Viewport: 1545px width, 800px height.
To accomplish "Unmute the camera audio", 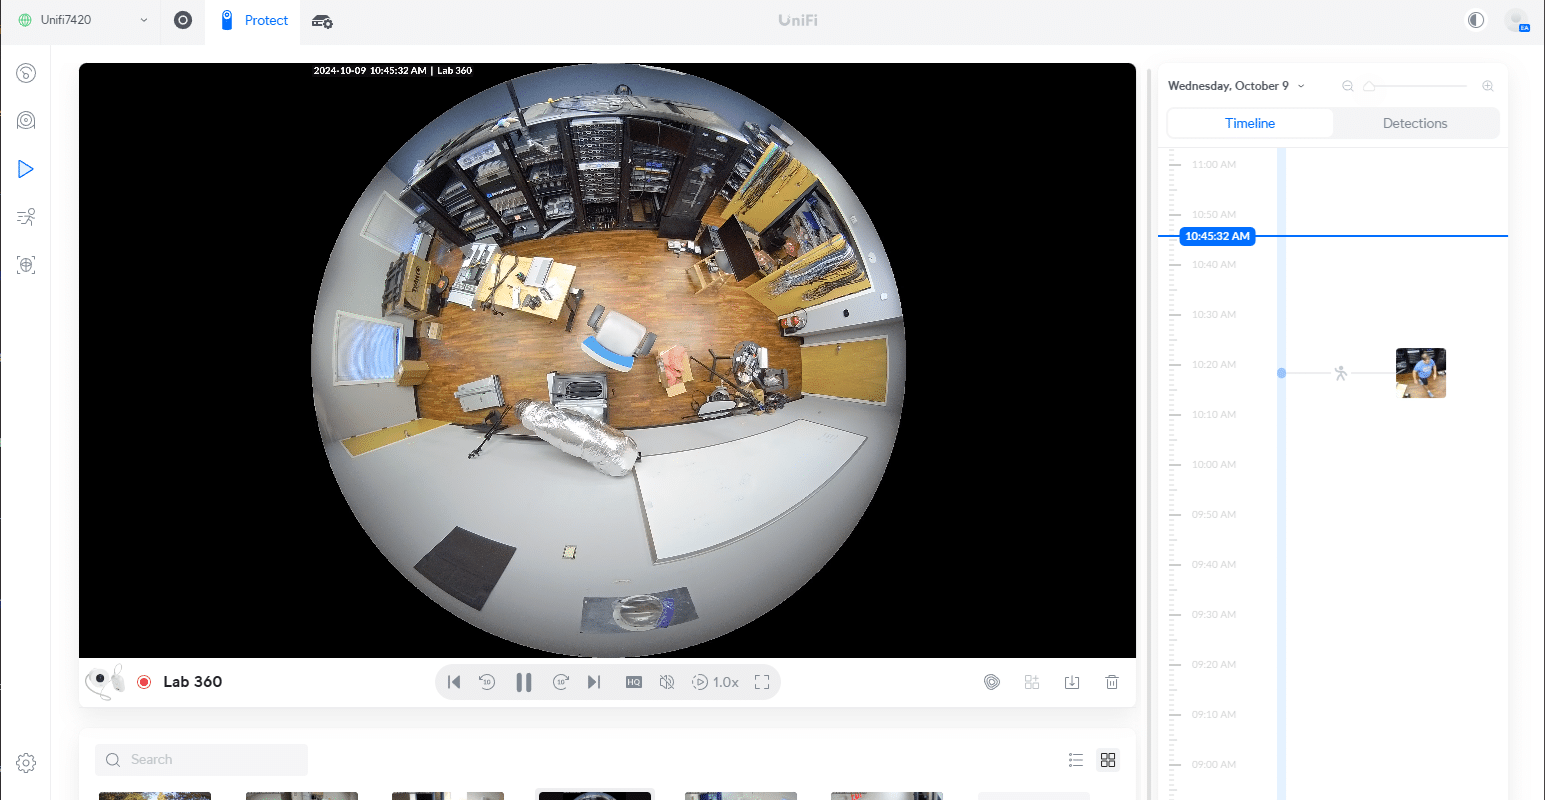I will 667,682.
